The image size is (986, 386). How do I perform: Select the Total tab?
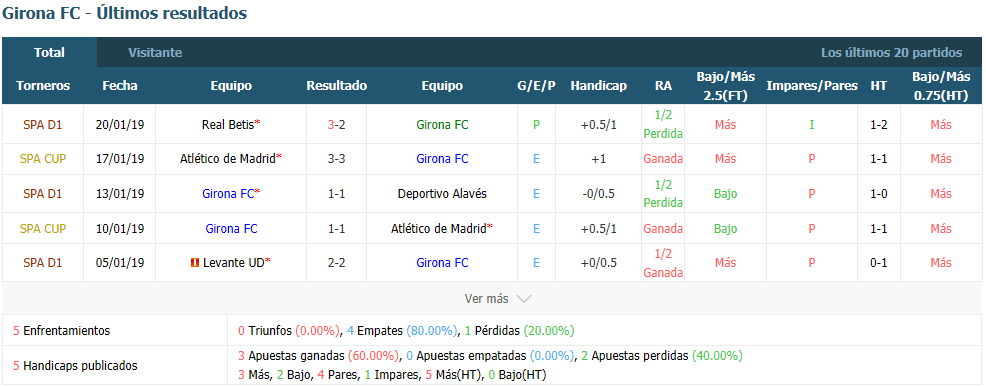point(50,53)
